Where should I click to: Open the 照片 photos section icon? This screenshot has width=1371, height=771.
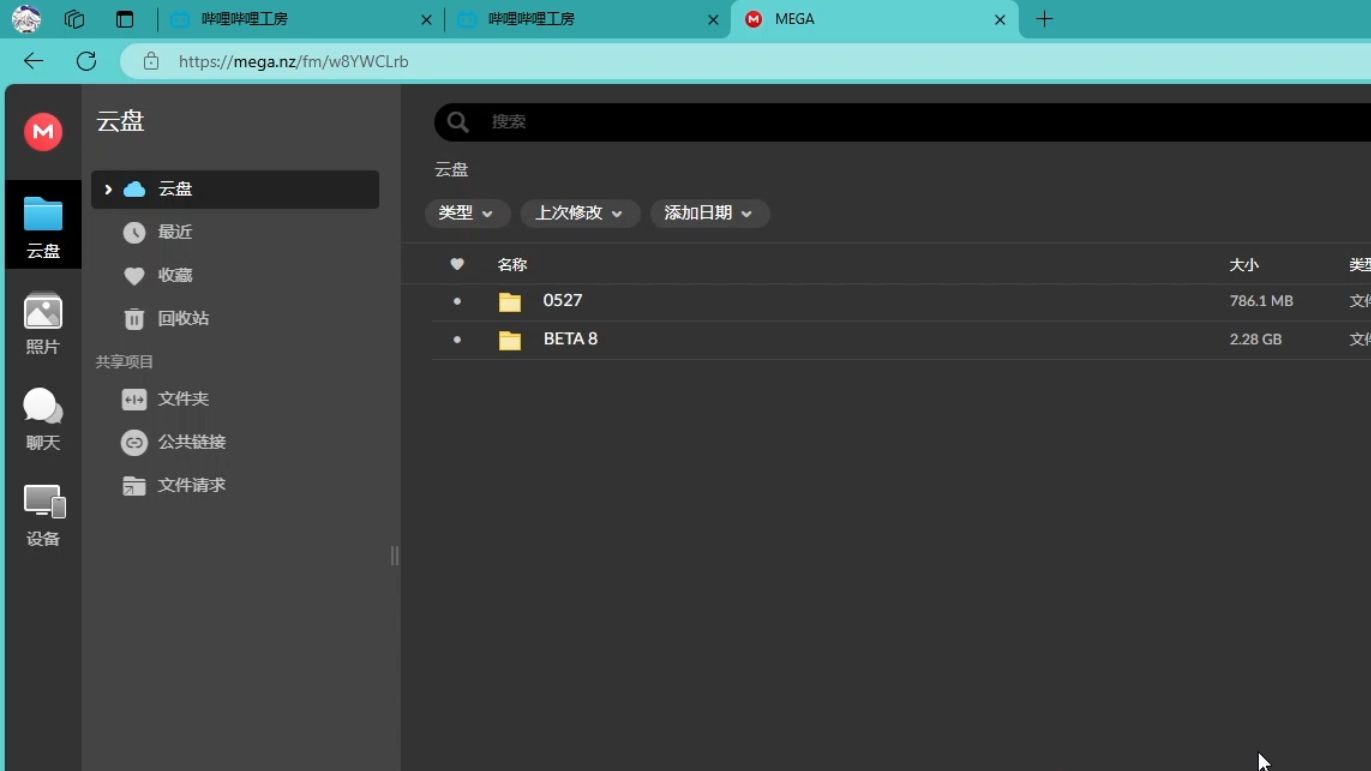coord(43,322)
